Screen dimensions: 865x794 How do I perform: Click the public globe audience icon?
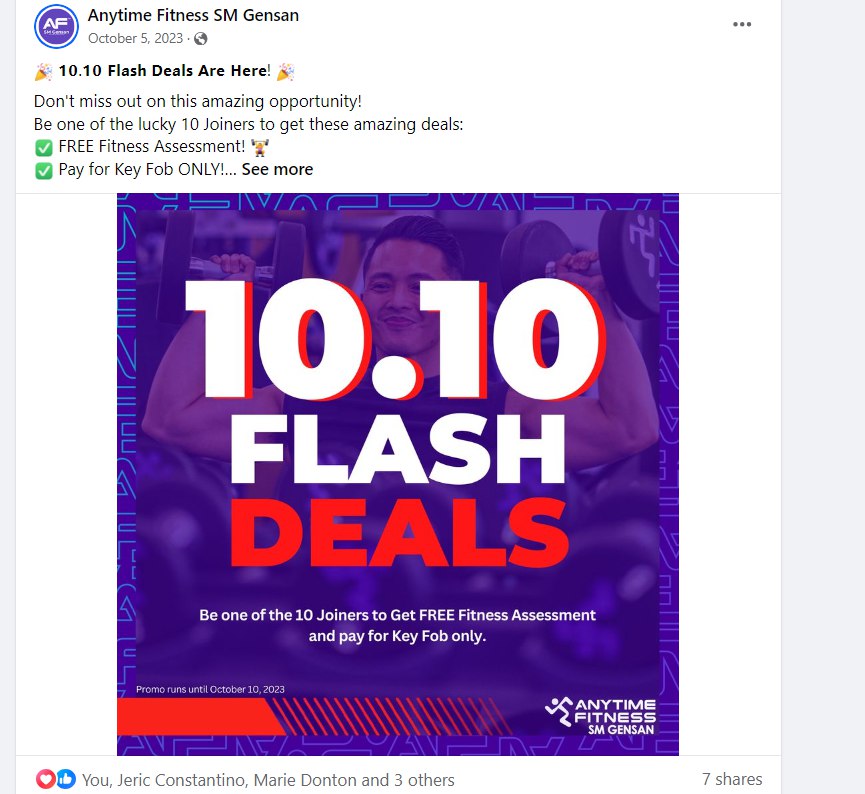pos(201,39)
